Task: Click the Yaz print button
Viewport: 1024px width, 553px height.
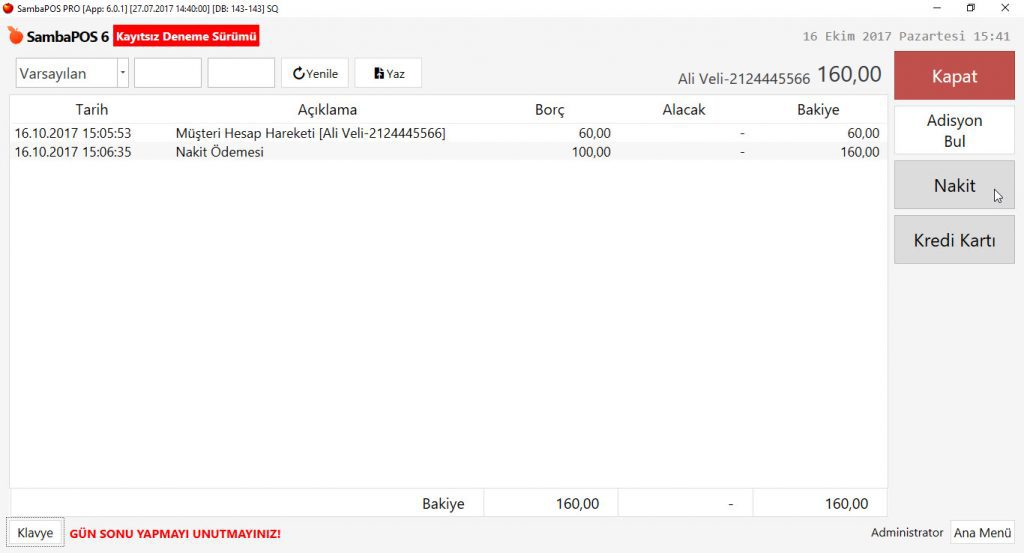Action: [388, 73]
